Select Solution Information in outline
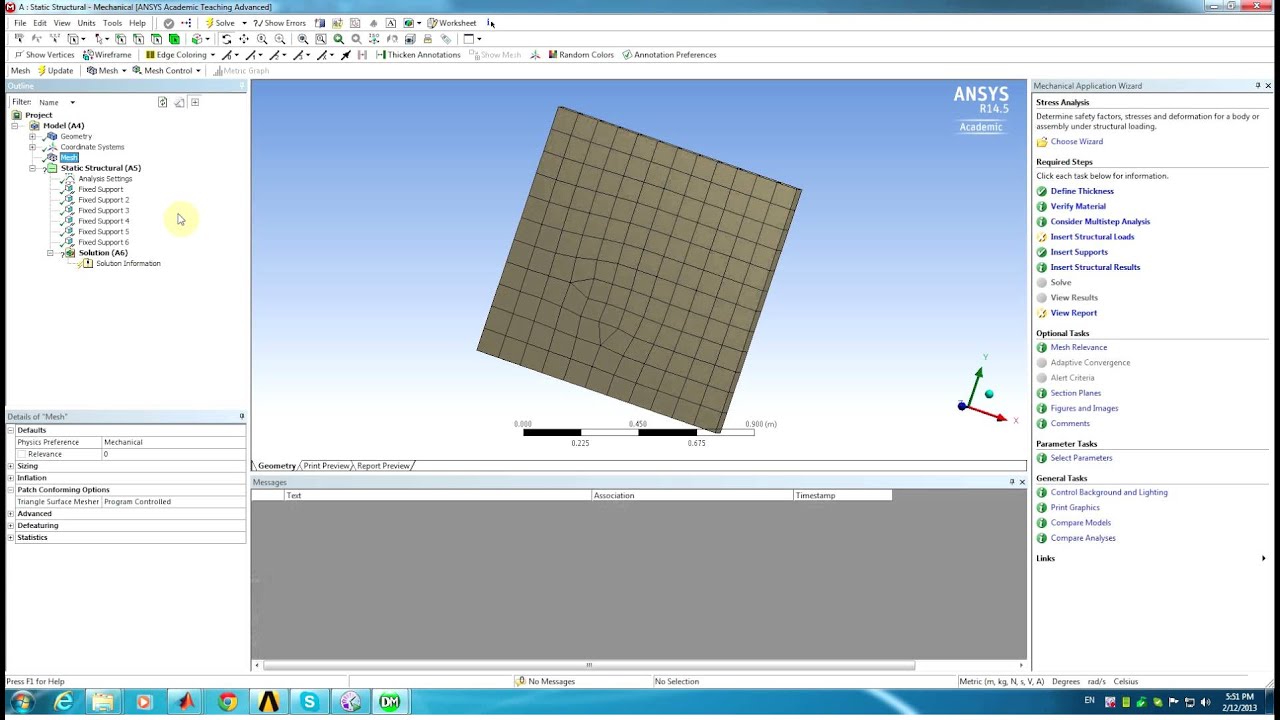 click(x=128, y=263)
